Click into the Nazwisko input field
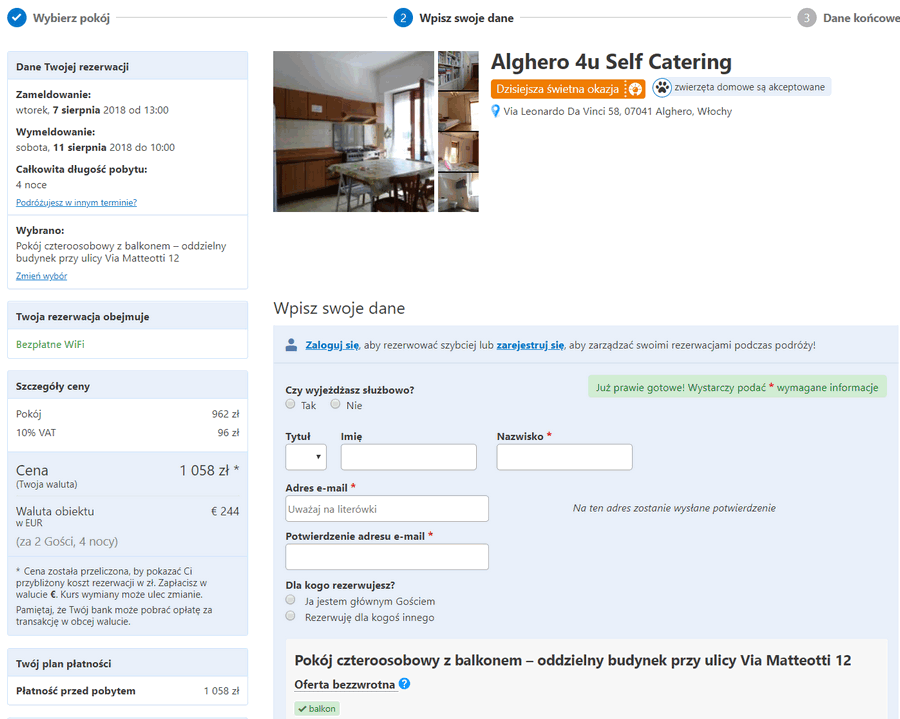 coord(564,457)
